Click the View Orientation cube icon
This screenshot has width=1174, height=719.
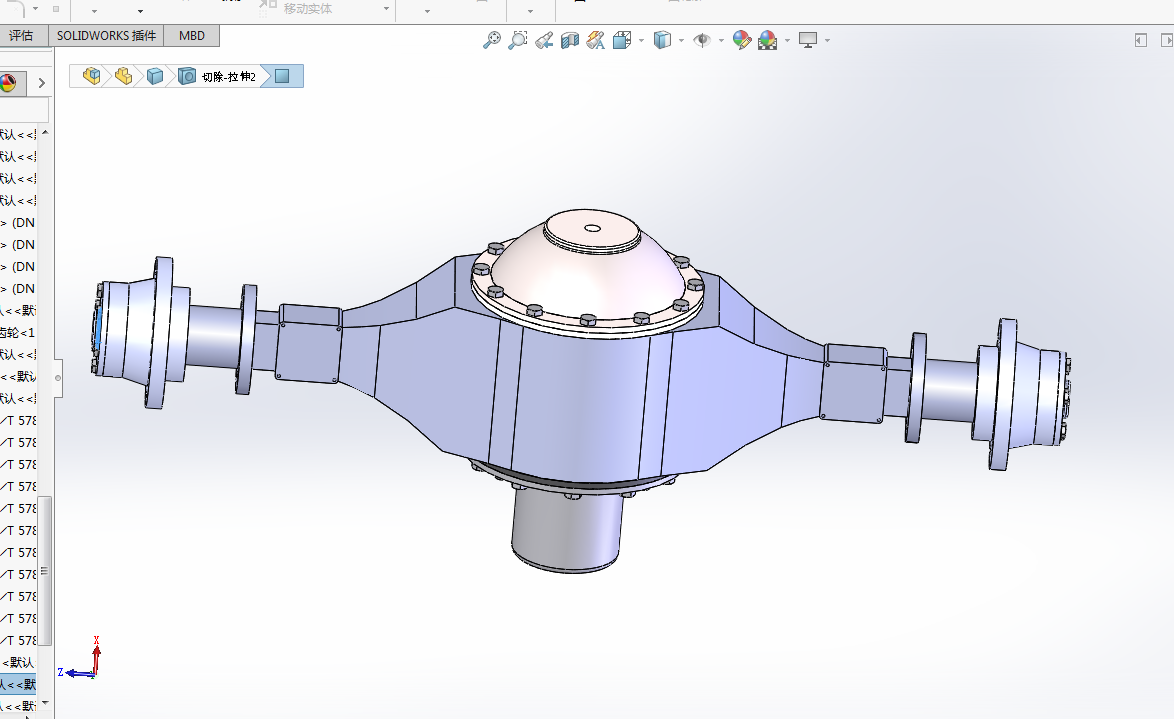622,40
